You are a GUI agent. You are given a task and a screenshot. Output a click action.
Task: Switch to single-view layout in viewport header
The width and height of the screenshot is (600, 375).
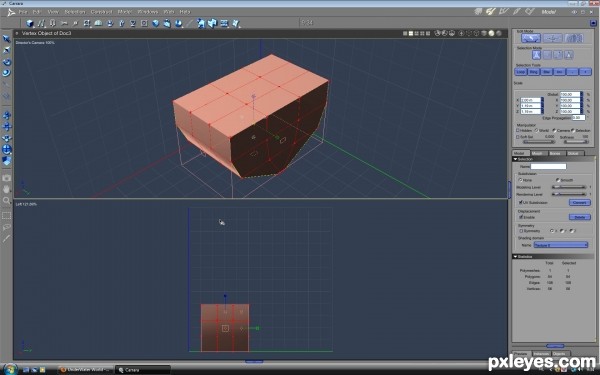[x=405, y=33]
